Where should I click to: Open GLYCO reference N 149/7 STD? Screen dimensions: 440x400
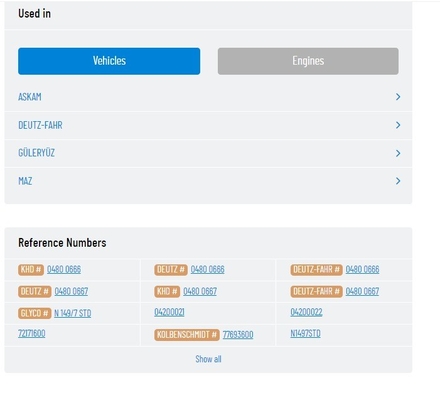click(x=73, y=313)
